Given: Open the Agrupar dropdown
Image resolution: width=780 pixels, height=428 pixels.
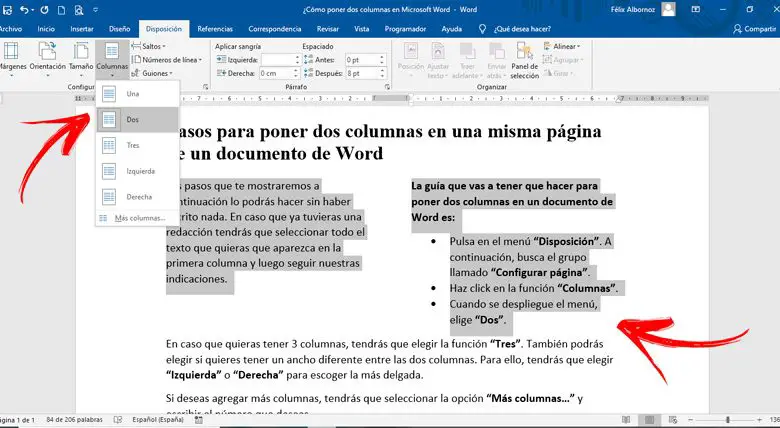Looking at the screenshot, I should [562, 60].
